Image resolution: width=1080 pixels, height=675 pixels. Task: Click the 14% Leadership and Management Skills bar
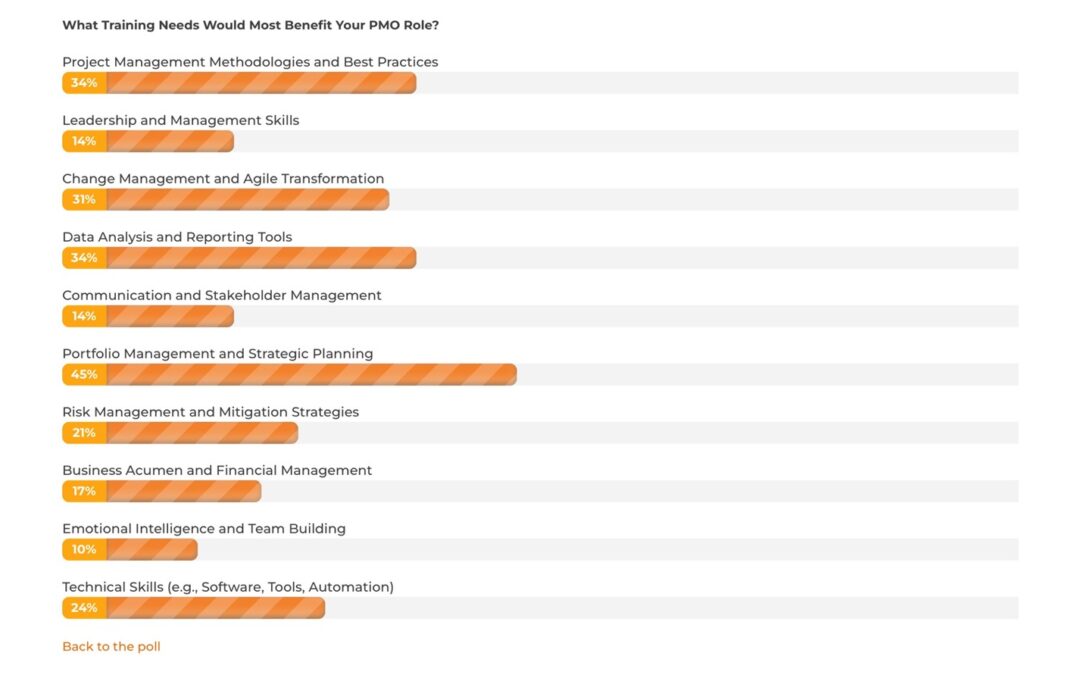(148, 141)
